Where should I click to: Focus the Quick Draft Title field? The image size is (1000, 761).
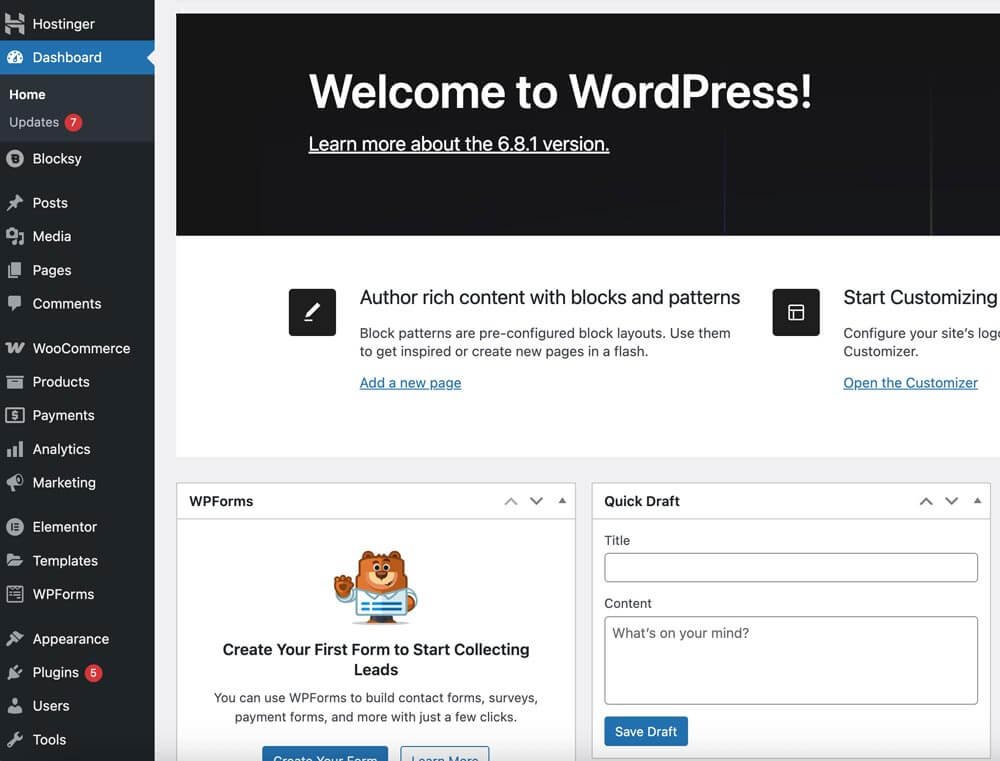pos(791,568)
